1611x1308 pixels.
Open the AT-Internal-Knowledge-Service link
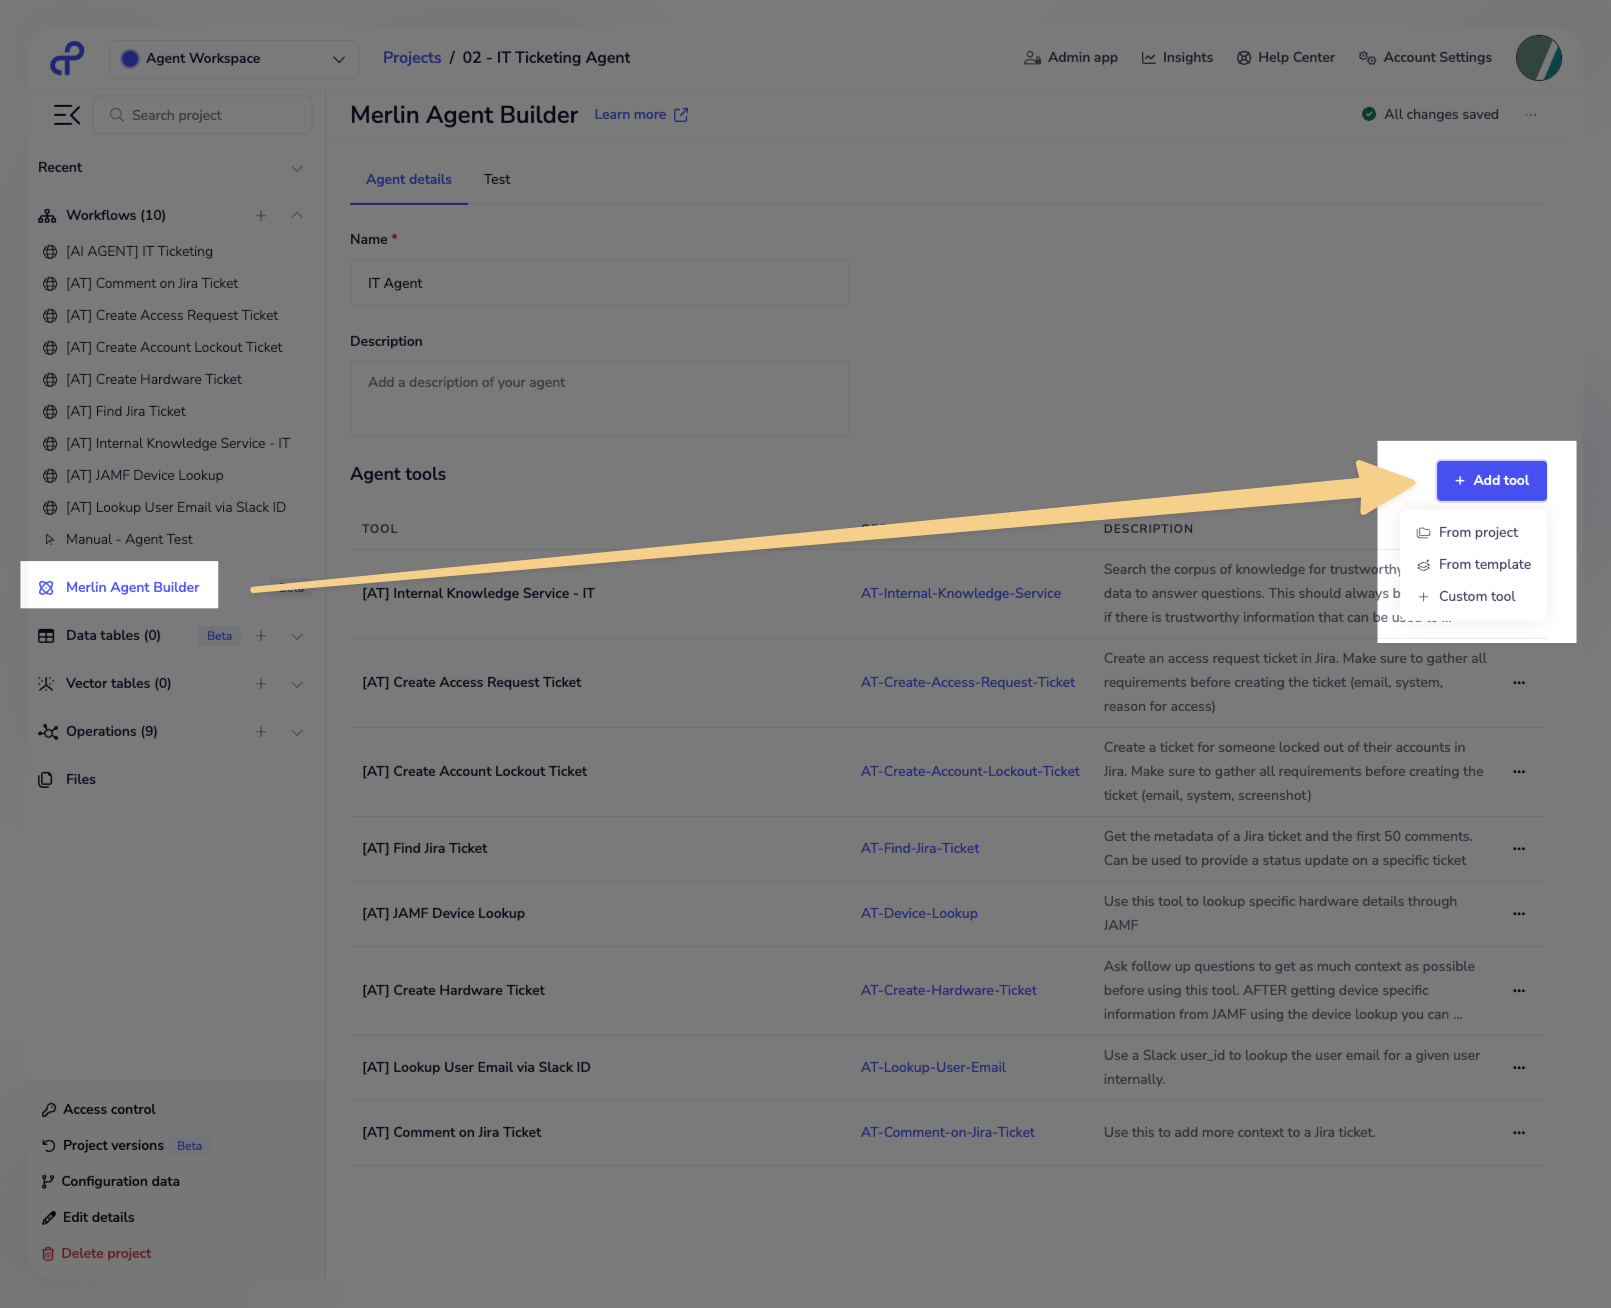(960, 594)
